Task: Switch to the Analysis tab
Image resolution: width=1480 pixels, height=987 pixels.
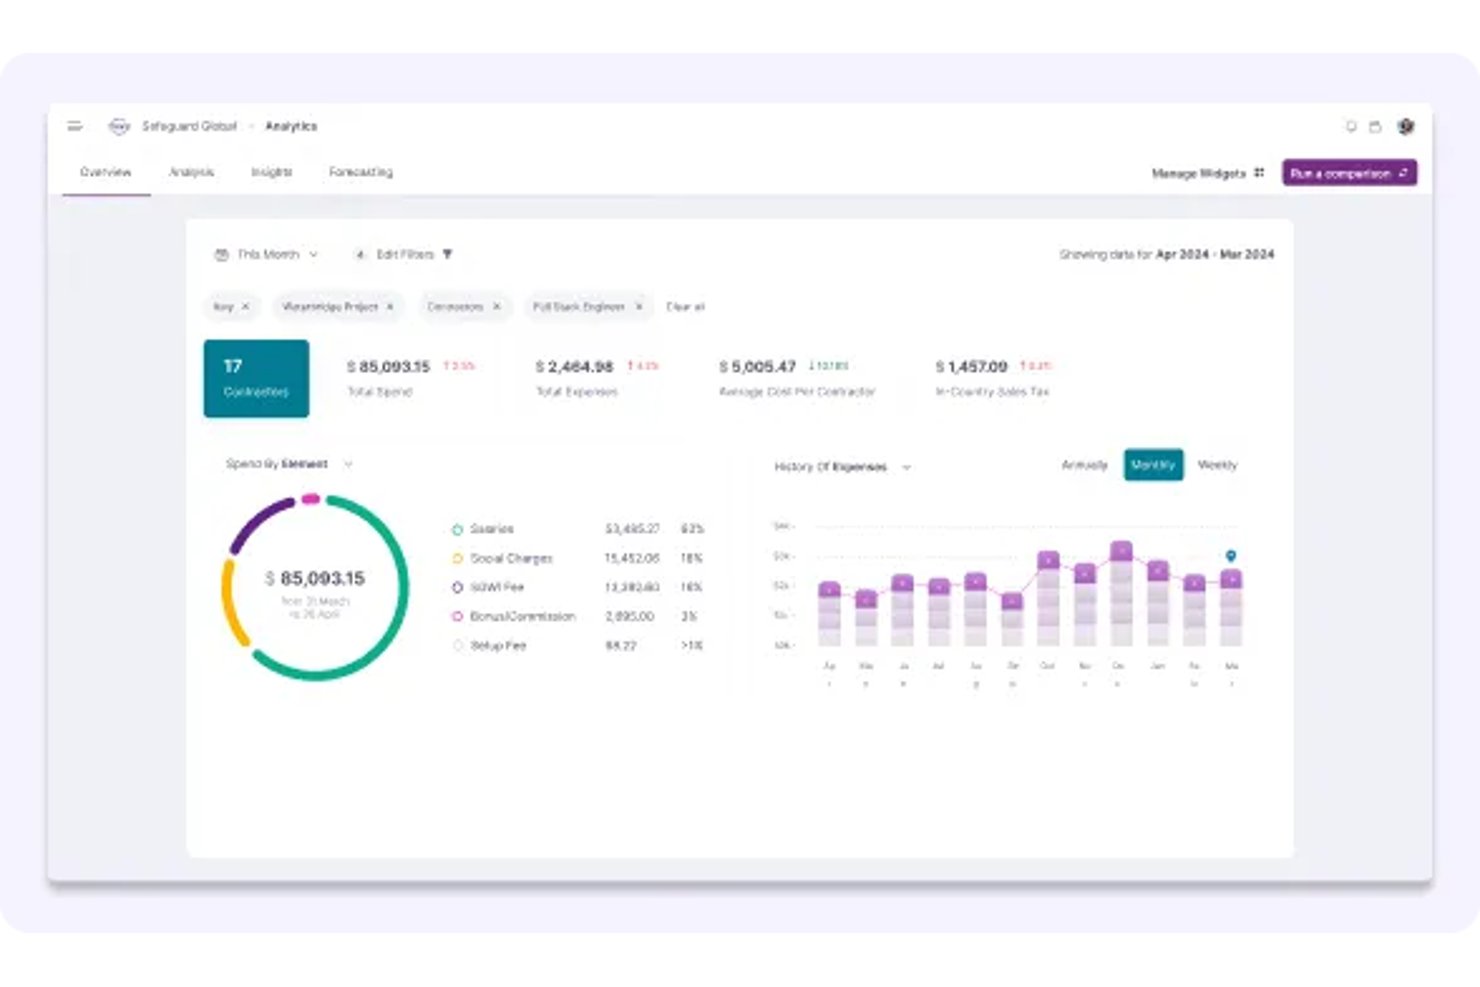Action: click(x=191, y=172)
